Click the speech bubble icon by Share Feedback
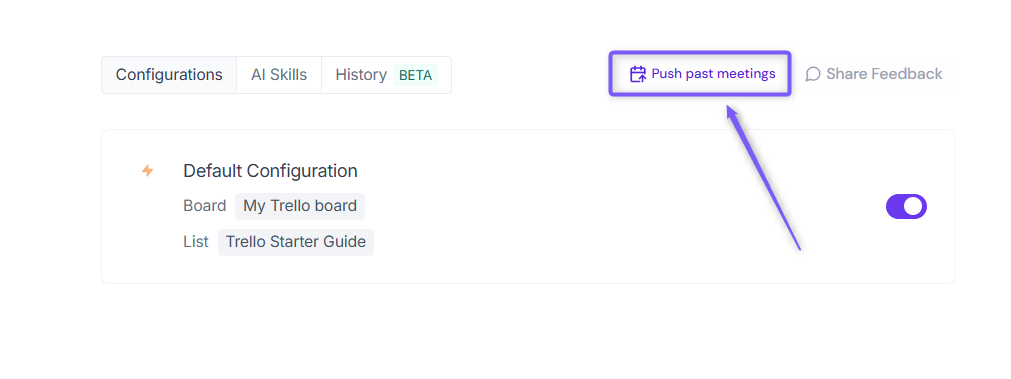The width and height of the screenshot is (1011, 379). point(813,74)
